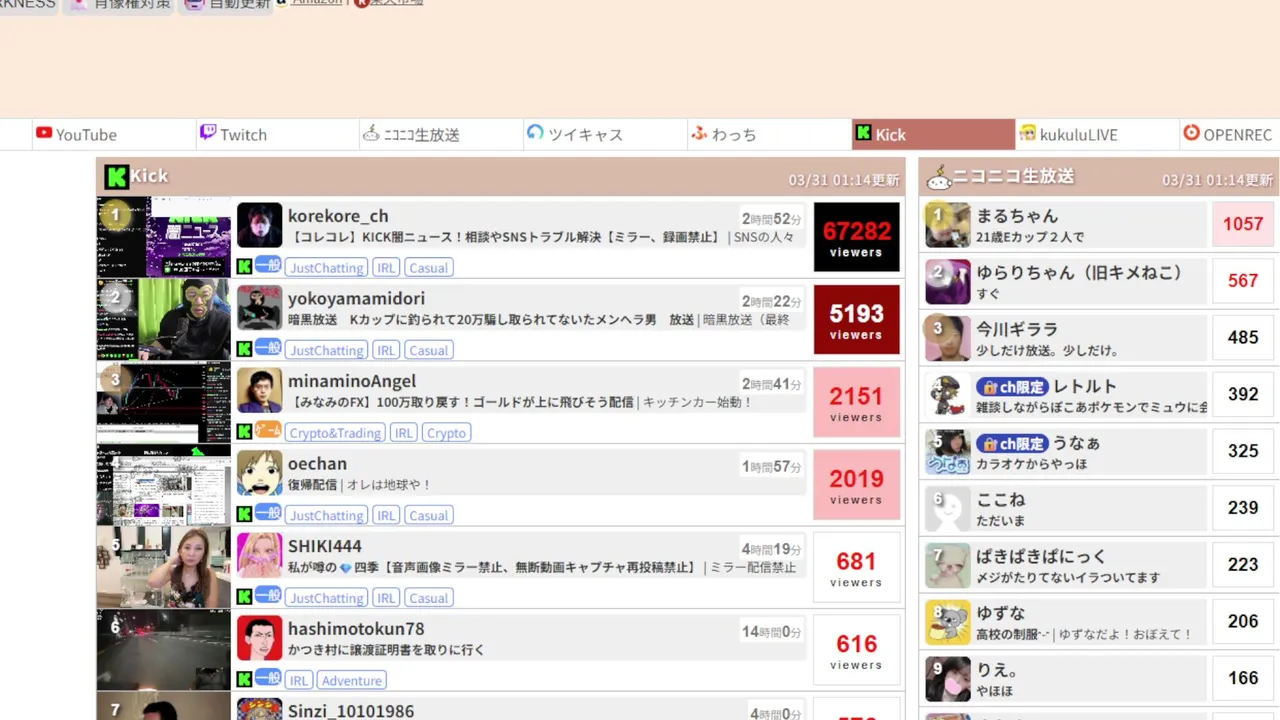Switch to the Twitch tab
Image resolution: width=1280 pixels, height=720 pixels.
tap(278, 134)
